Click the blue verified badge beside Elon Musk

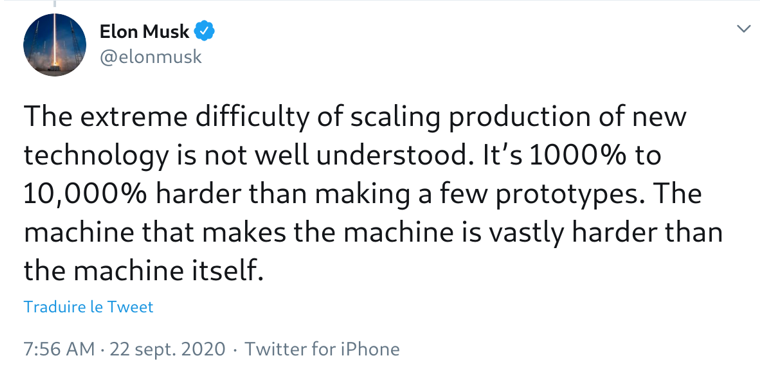coord(204,31)
